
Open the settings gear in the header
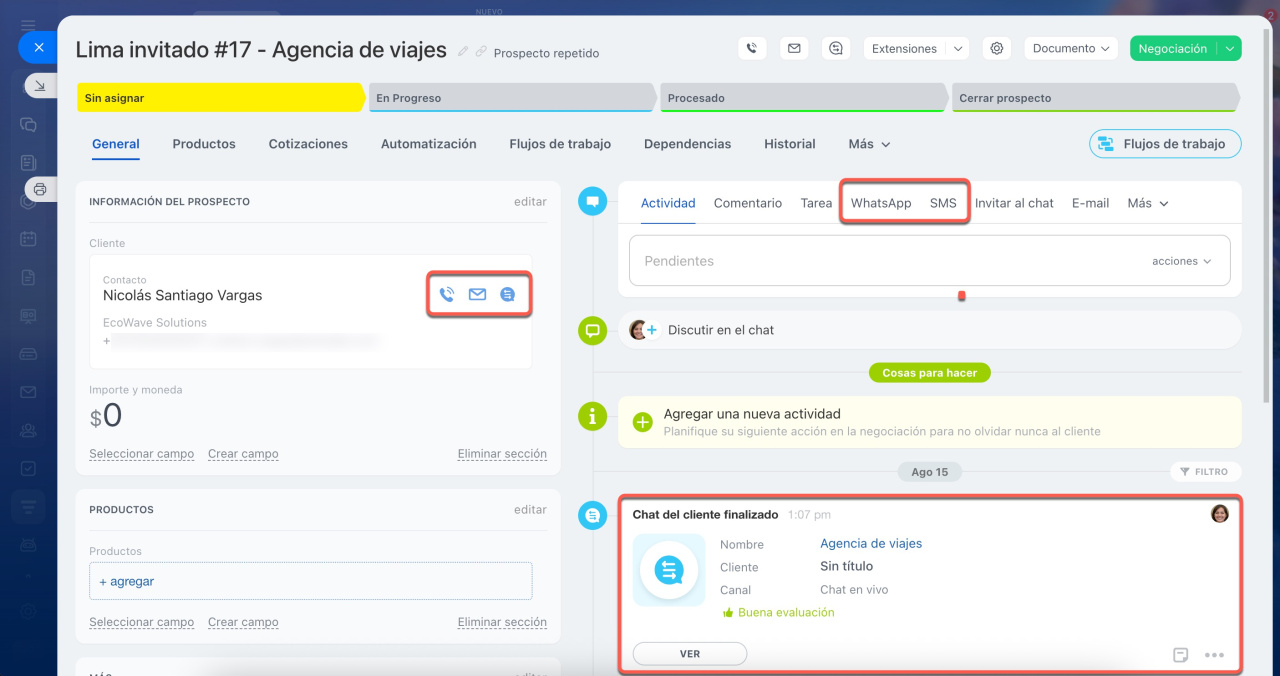(x=994, y=48)
